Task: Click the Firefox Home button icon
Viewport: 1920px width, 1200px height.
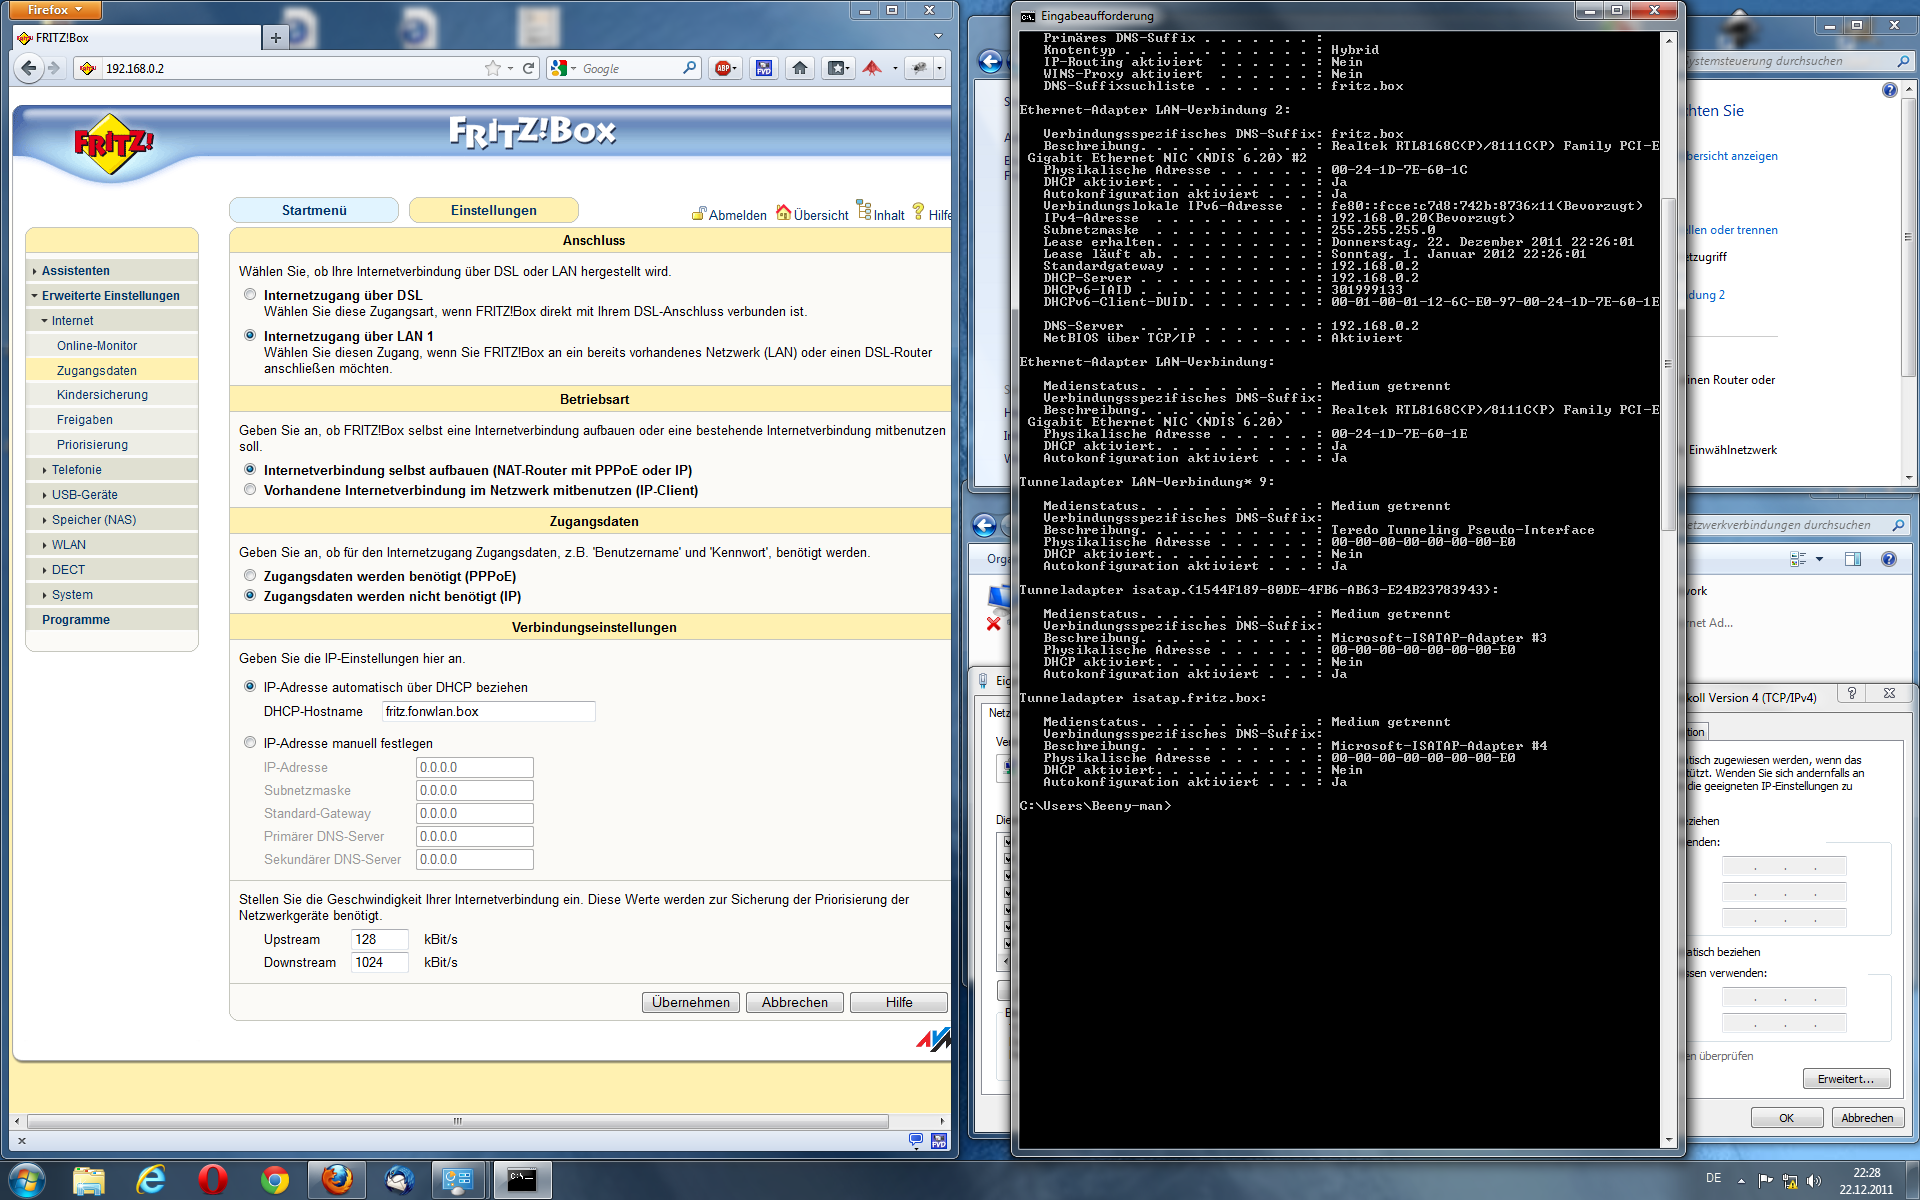Action: 800,68
